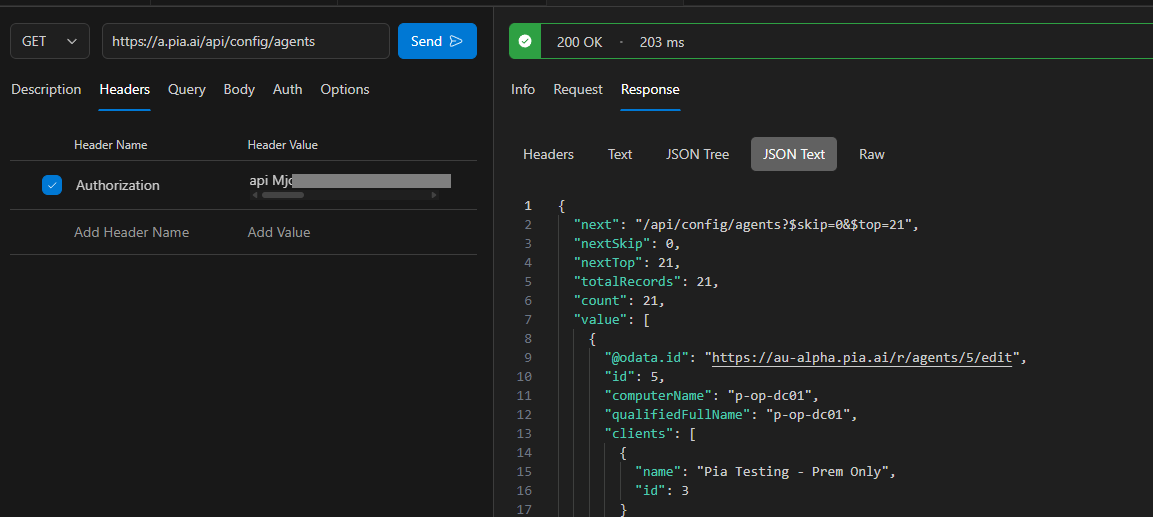Click the Add Header Name field

click(x=131, y=232)
